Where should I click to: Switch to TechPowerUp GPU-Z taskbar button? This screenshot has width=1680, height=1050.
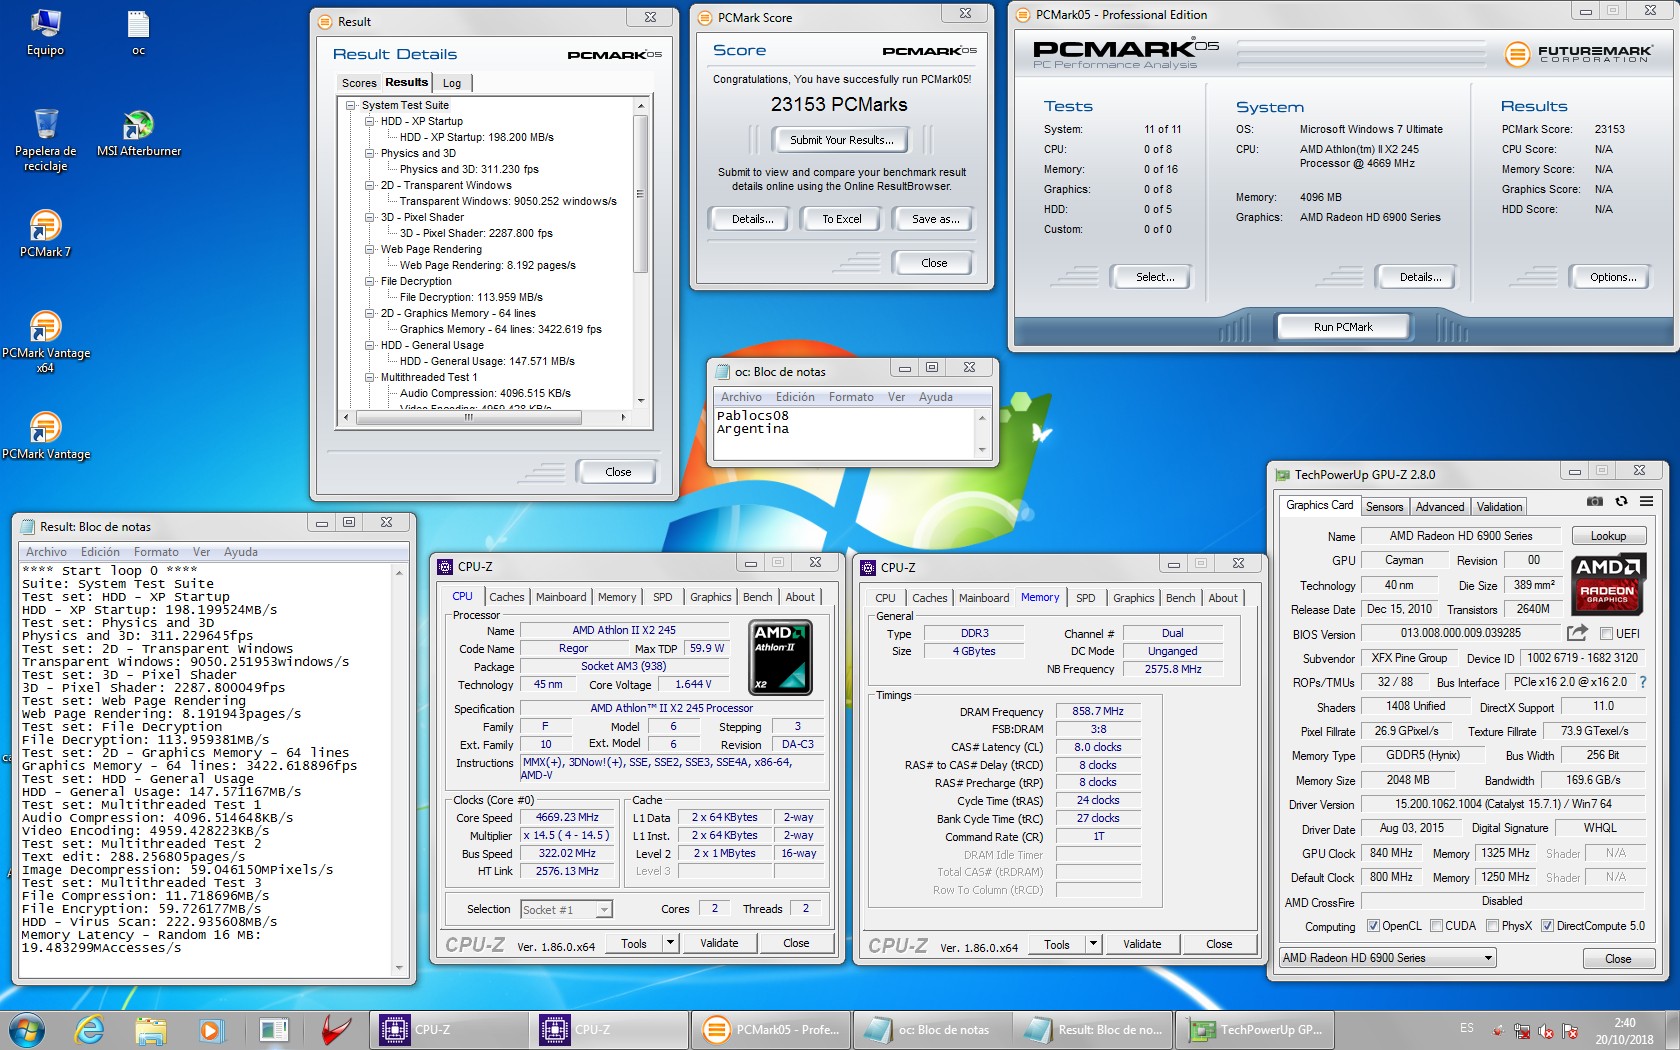coord(1255,1030)
